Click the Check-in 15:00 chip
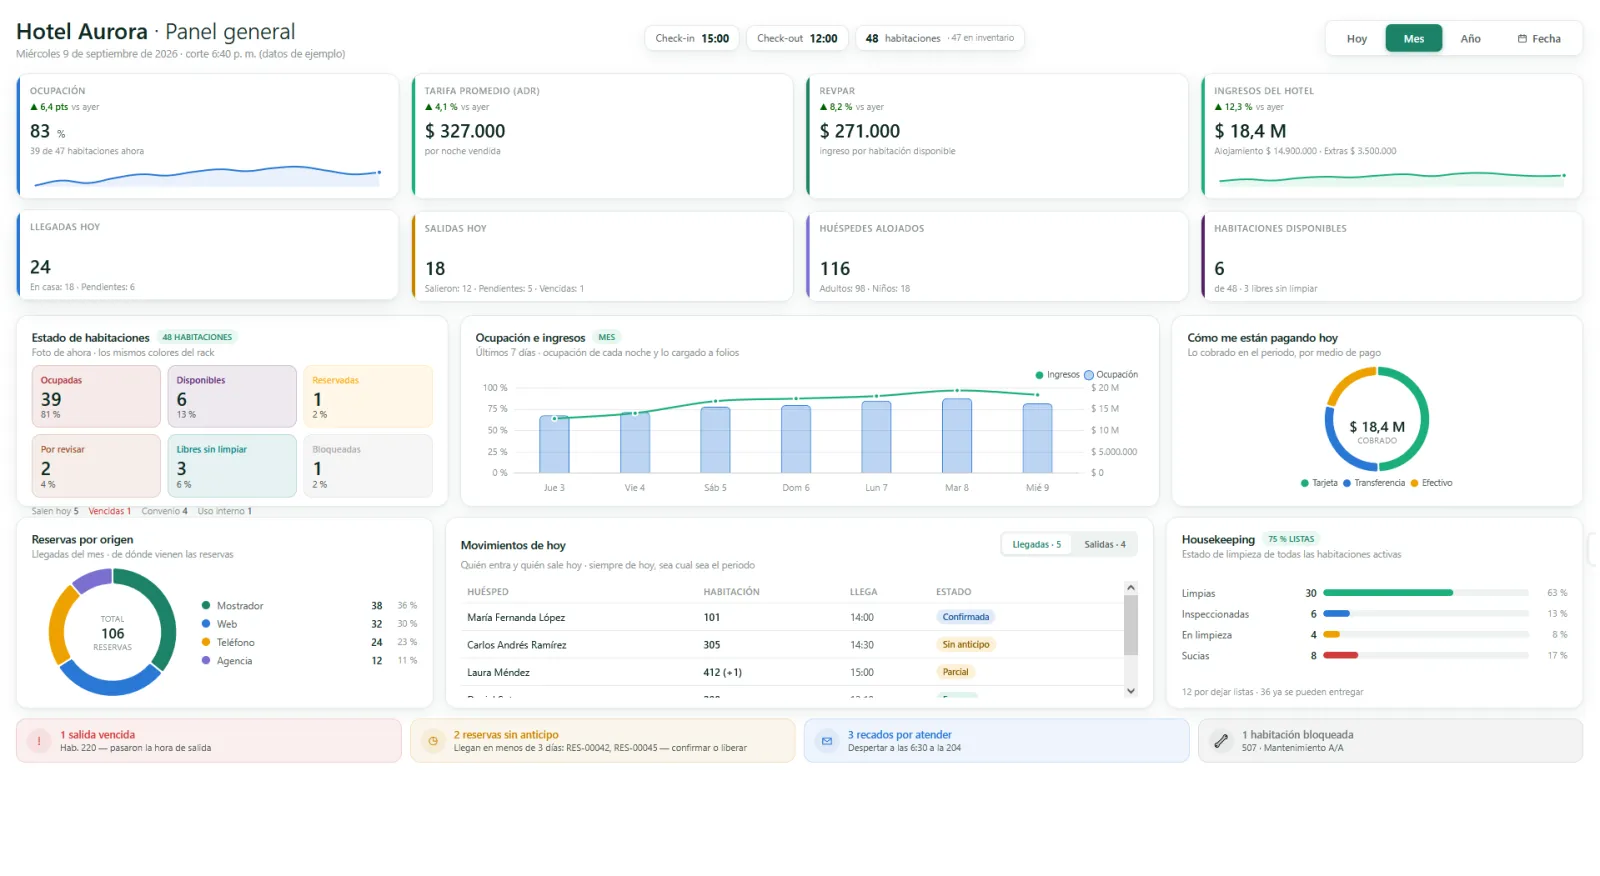The image size is (1600, 876). (x=692, y=39)
